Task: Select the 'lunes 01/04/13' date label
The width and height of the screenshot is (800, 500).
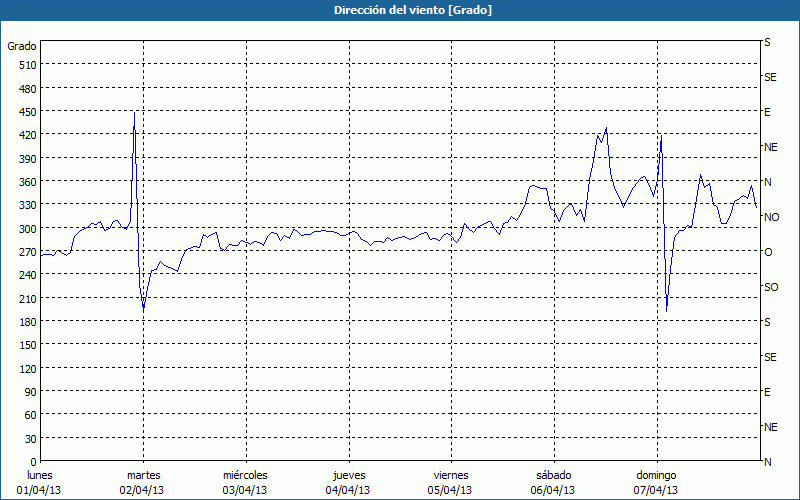Action: (39, 482)
